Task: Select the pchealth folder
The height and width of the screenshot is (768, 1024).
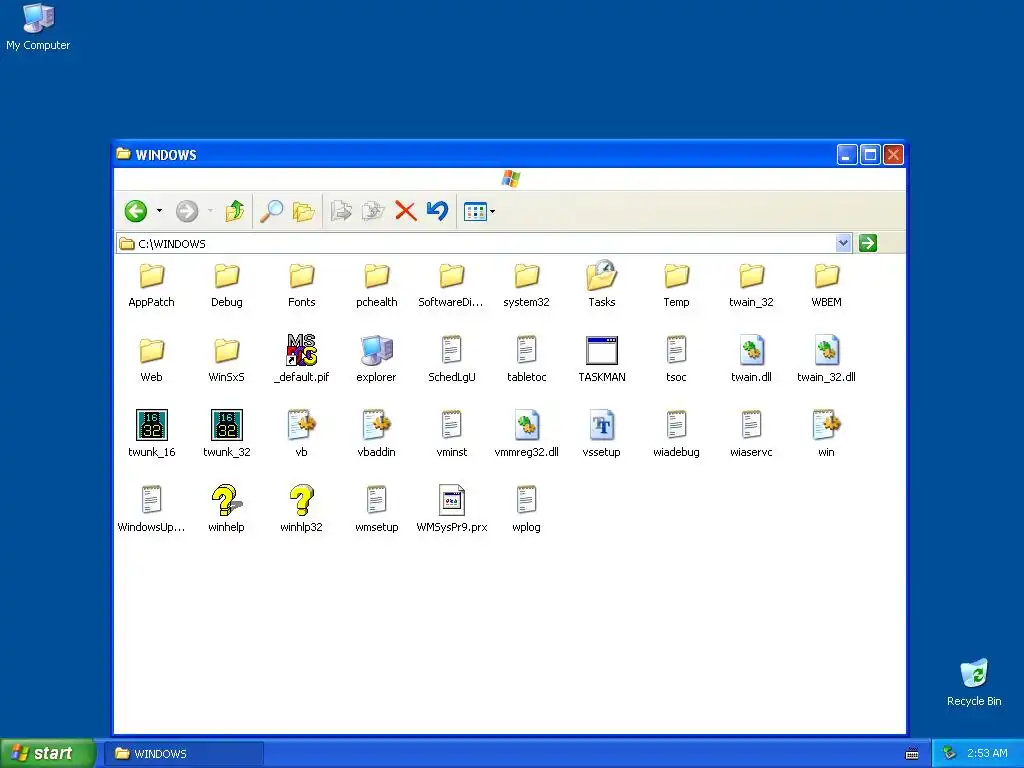Action: [377, 285]
